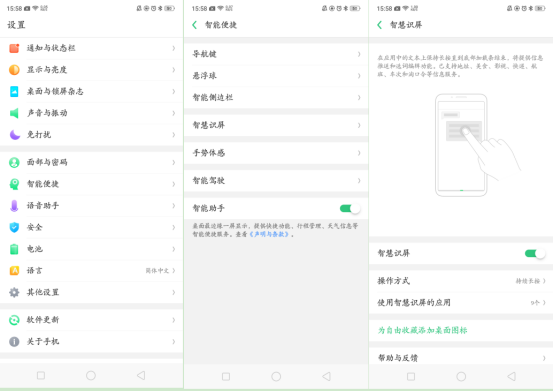Select the 桌面与锁屏杂志 label
The width and height of the screenshot is (554, 391).
pyautogui.click(x=55, y=91)
